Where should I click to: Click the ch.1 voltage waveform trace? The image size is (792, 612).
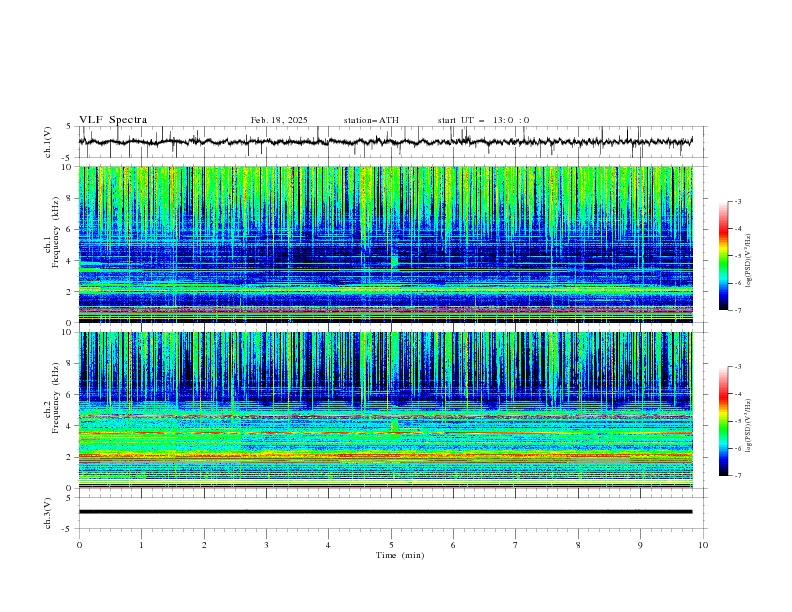point(385,142)
